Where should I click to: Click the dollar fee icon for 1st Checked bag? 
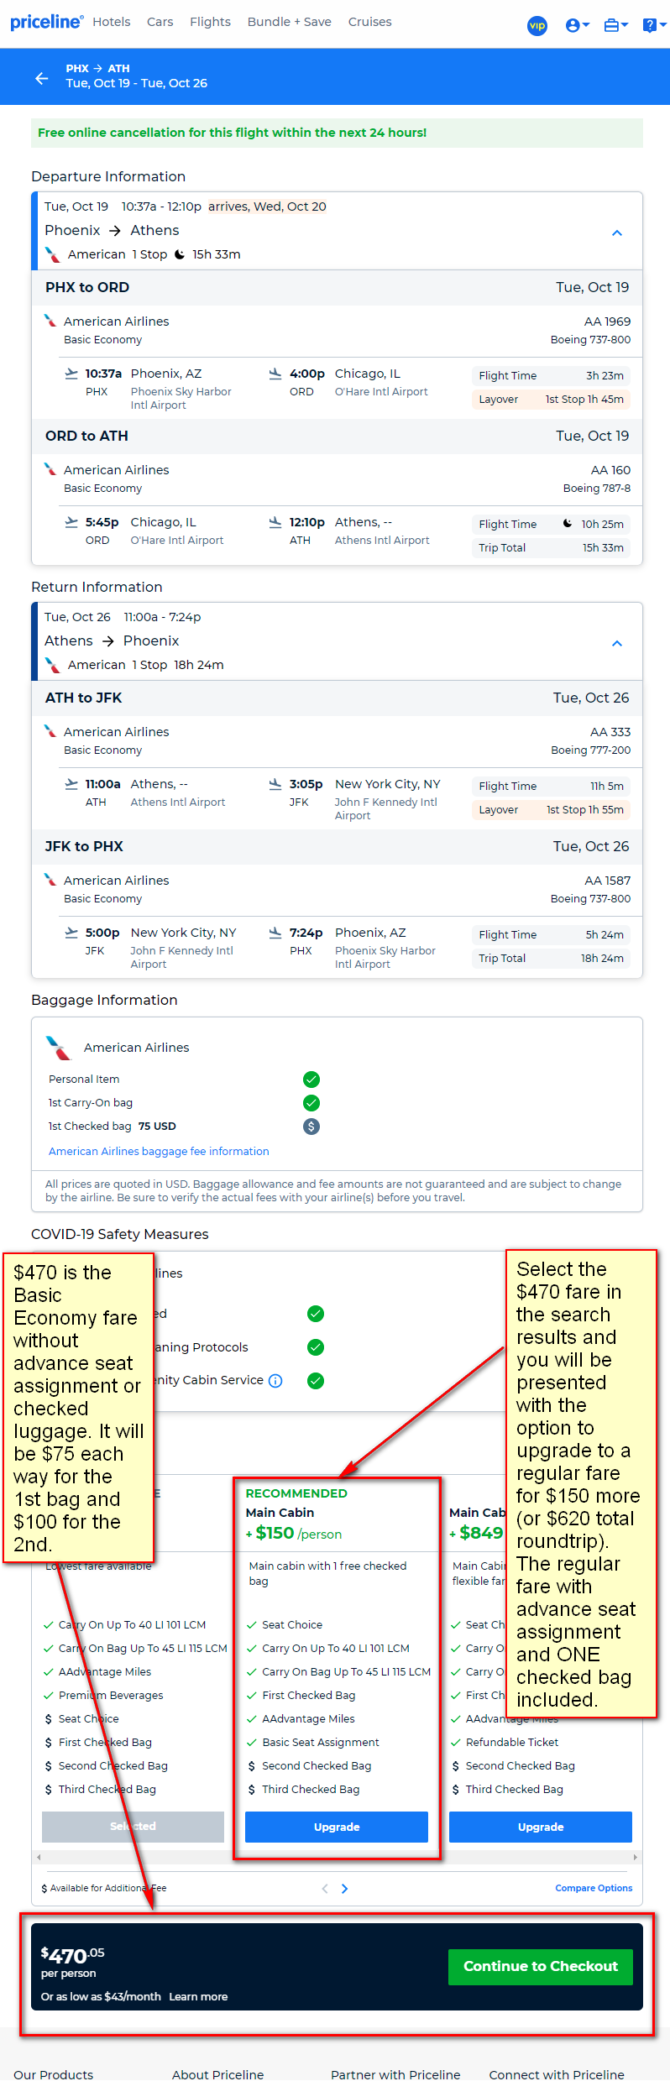(x=311, y=1126)
